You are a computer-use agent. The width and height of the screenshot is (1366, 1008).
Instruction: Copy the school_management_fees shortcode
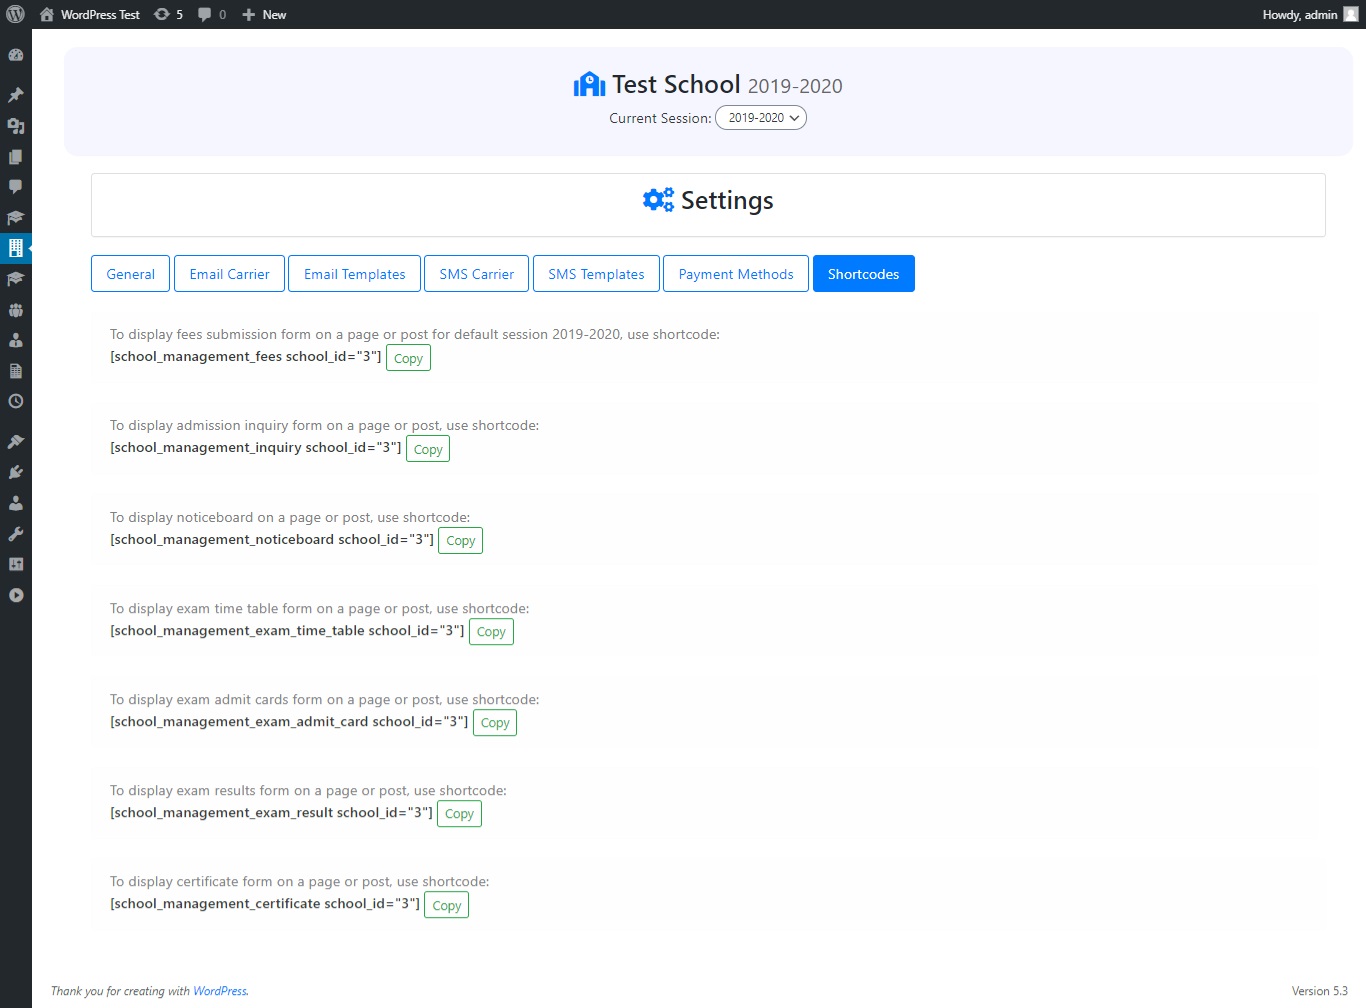click(x=408, y=357)
